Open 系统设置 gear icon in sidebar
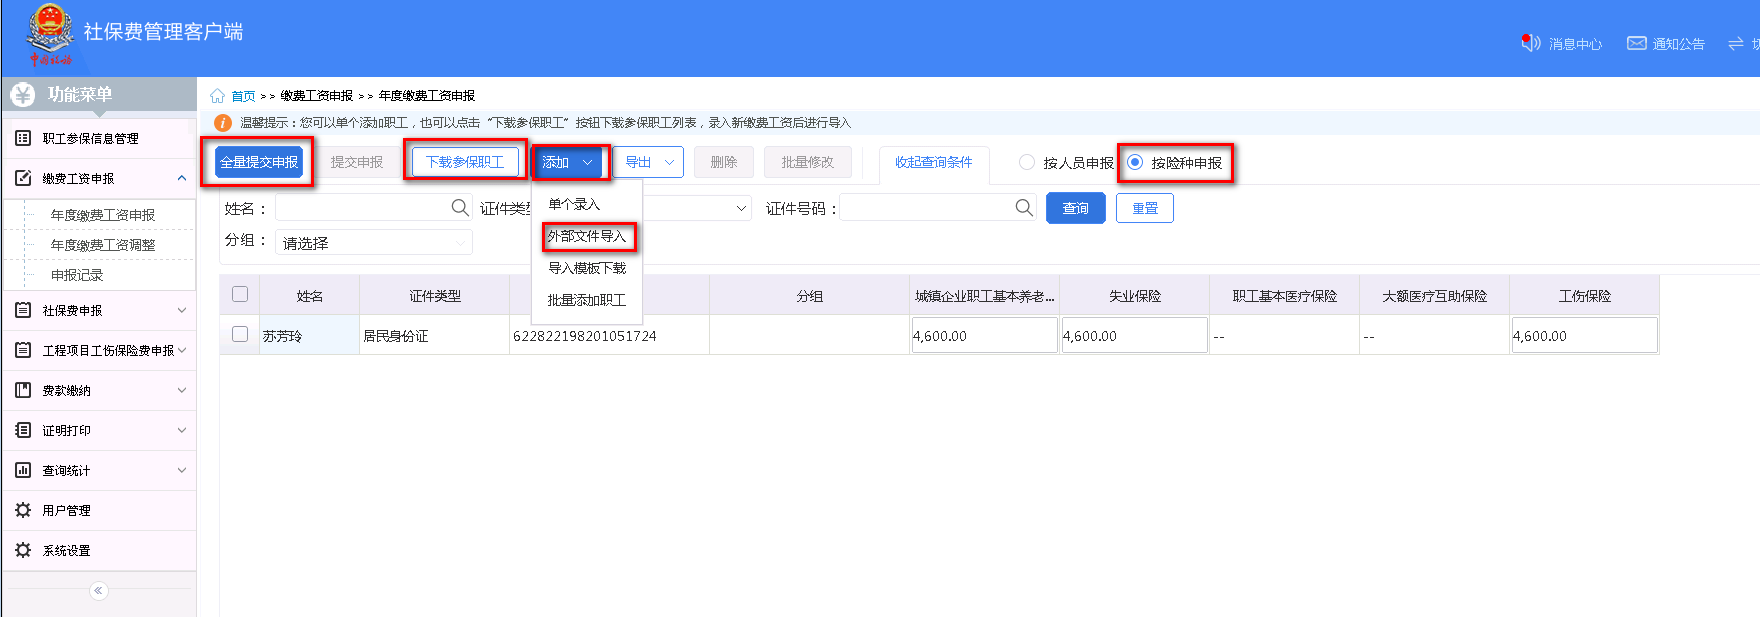1760x617 pixels. [23, 550]
